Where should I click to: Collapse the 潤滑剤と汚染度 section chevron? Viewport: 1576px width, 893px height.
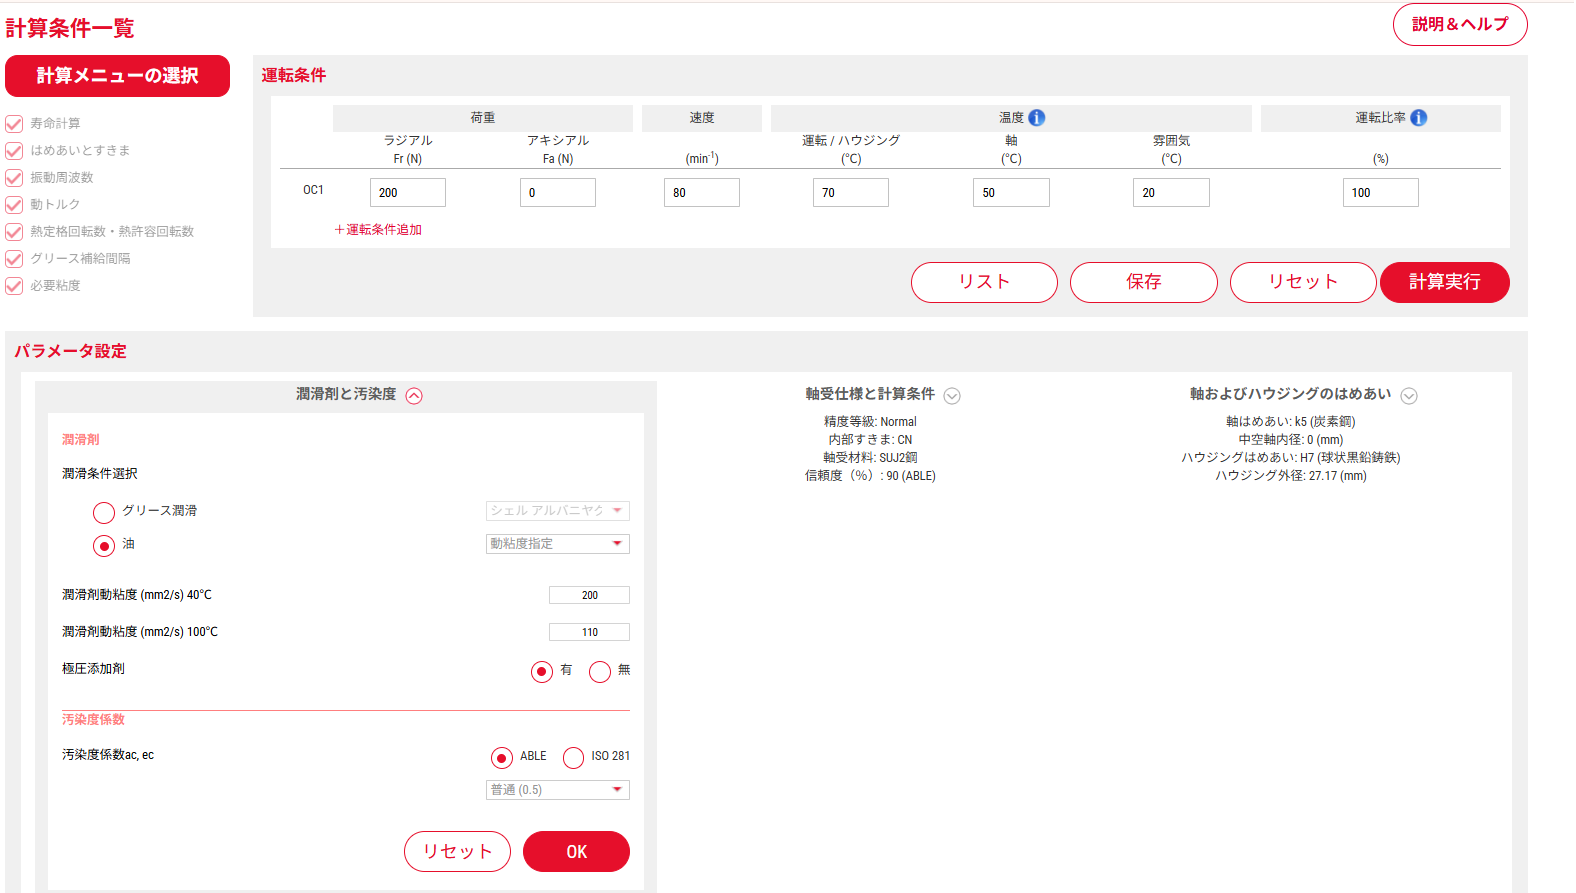414,396
